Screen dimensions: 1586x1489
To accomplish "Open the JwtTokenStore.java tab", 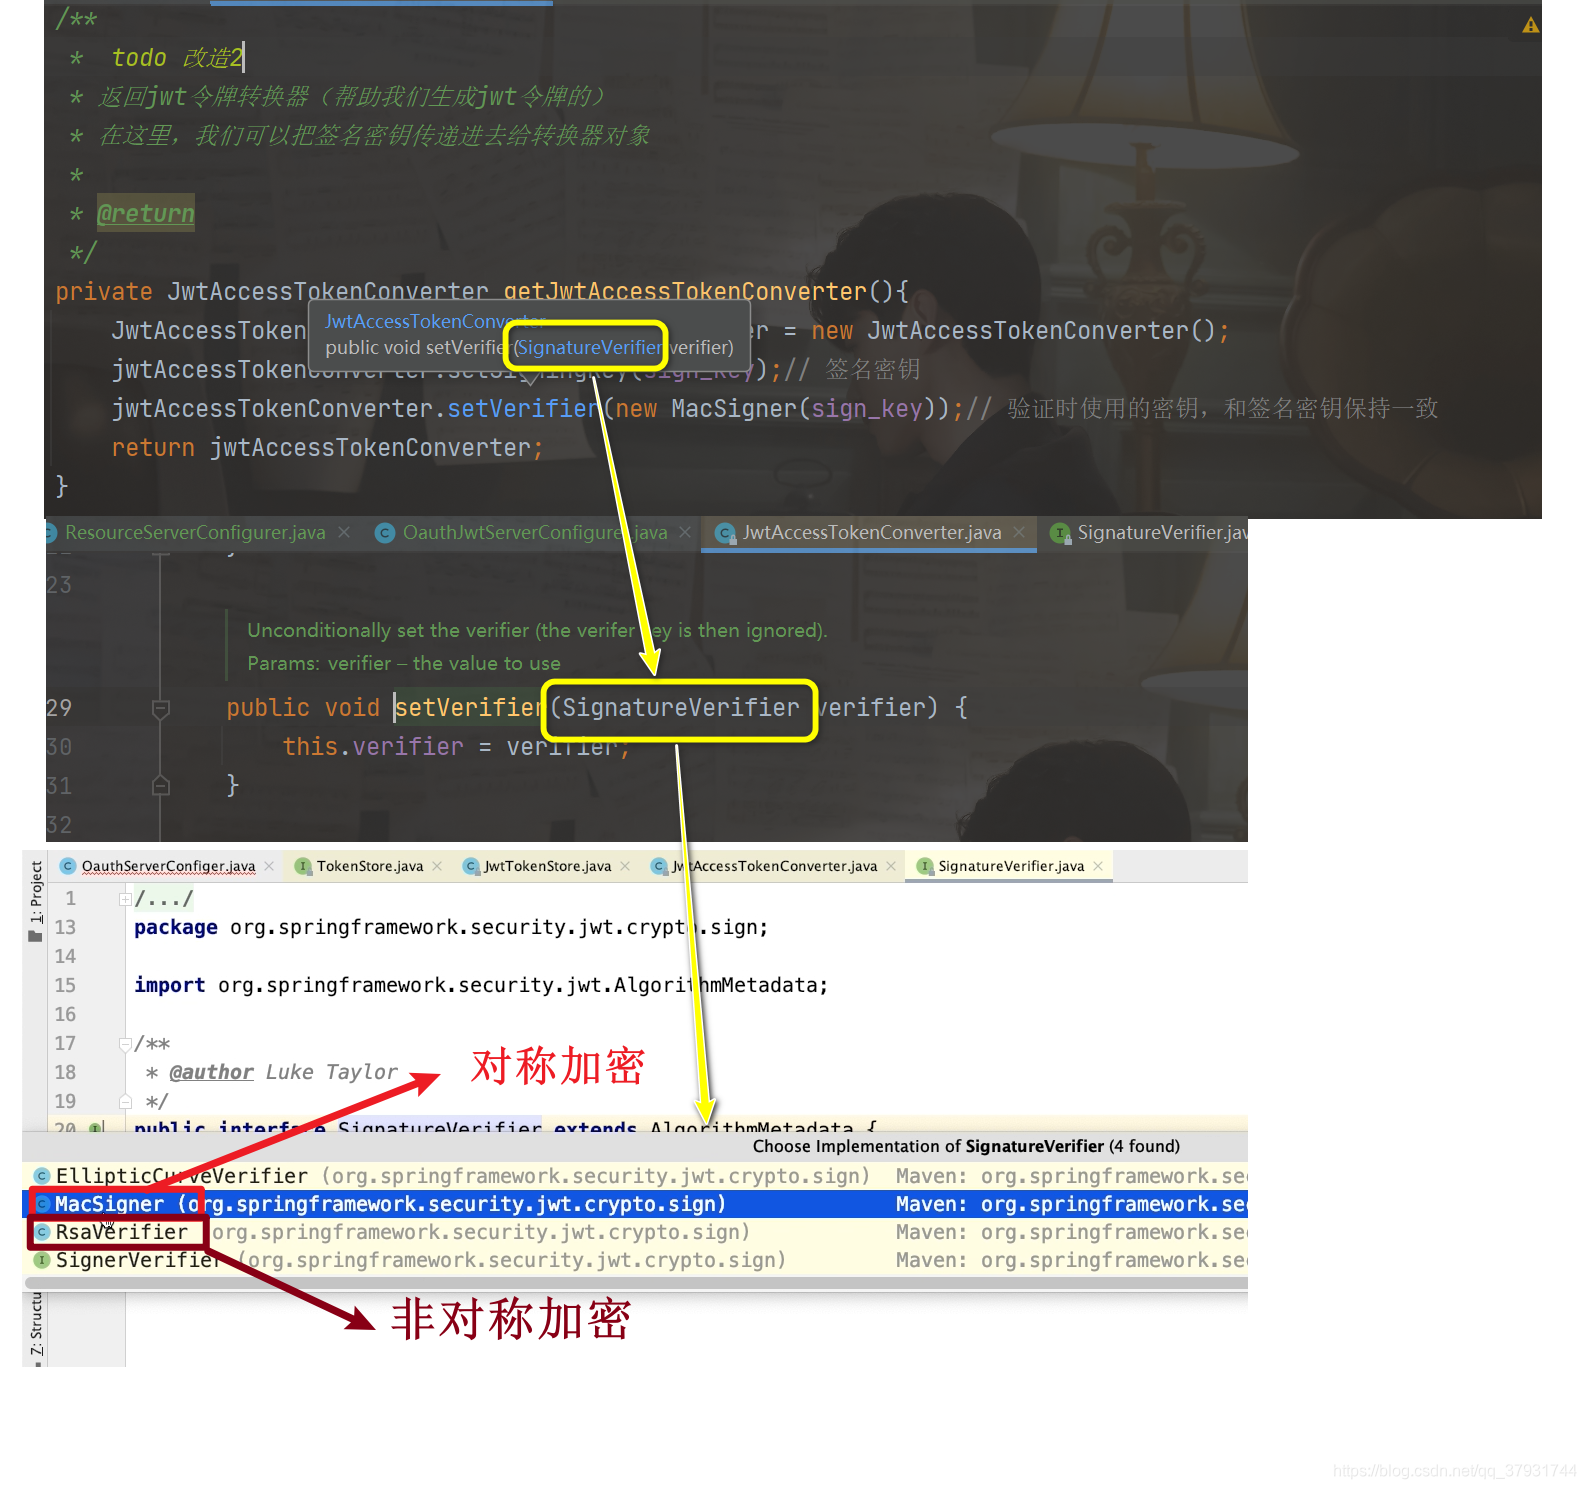I will click(x=547, y=866).
